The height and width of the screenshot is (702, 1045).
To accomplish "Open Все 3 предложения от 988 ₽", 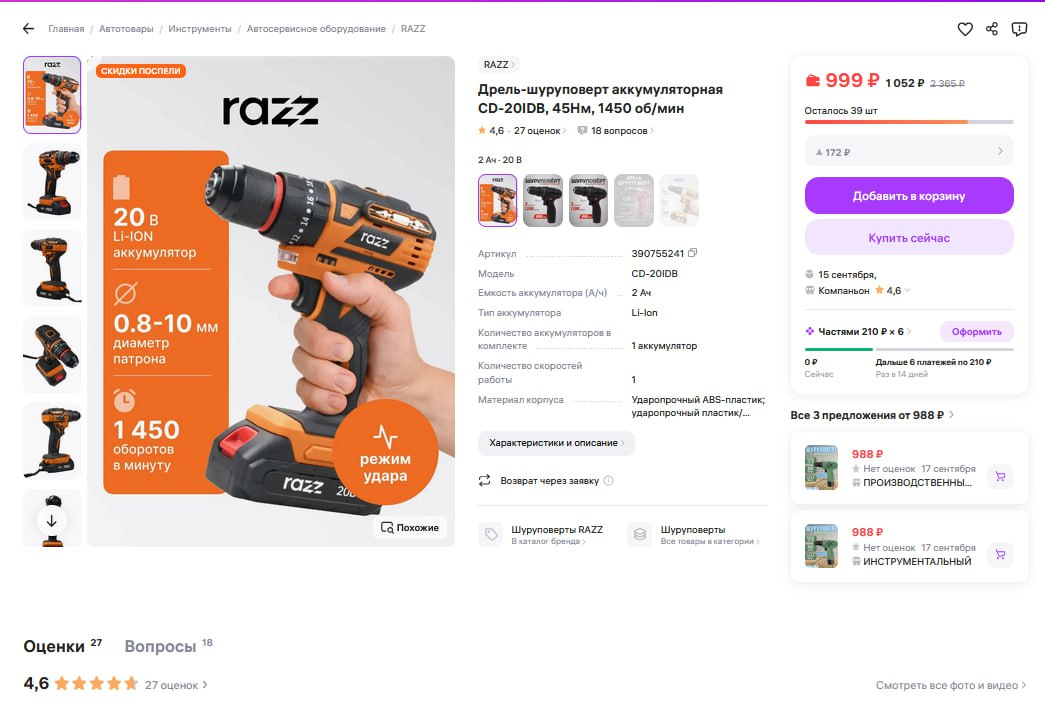I will 872,415.
